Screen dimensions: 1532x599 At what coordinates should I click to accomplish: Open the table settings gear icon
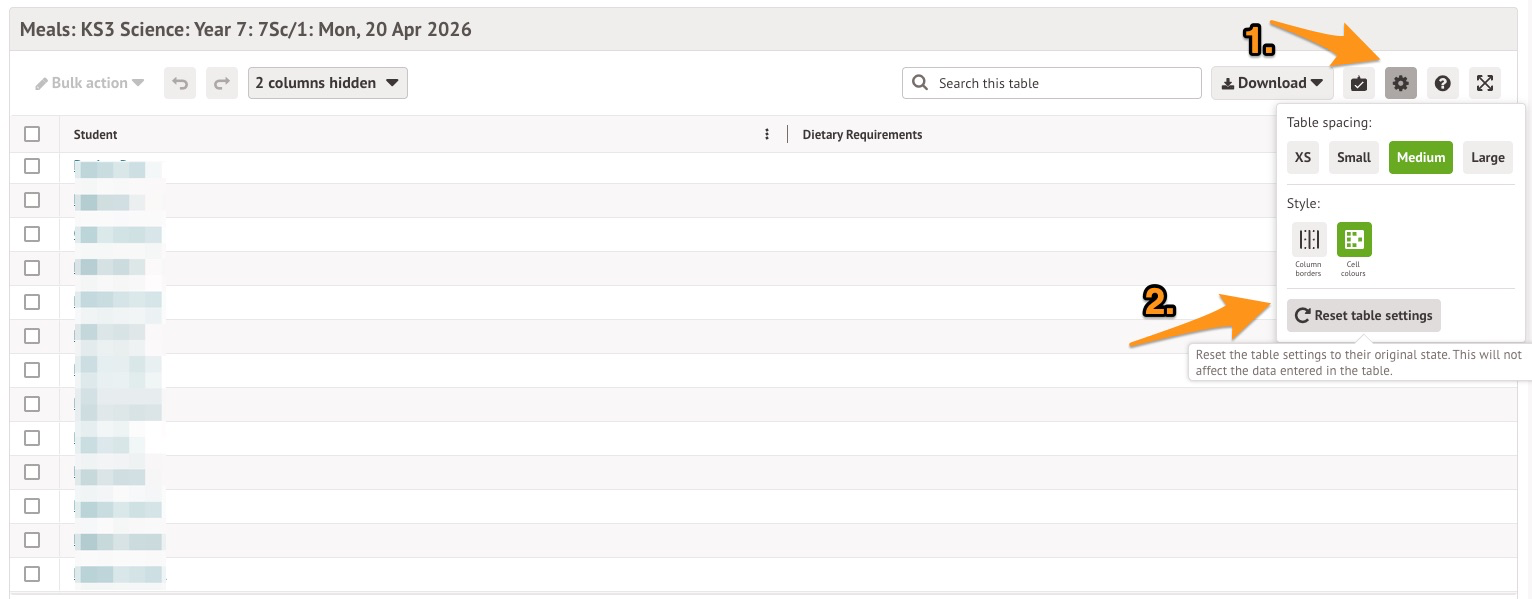1401,83
